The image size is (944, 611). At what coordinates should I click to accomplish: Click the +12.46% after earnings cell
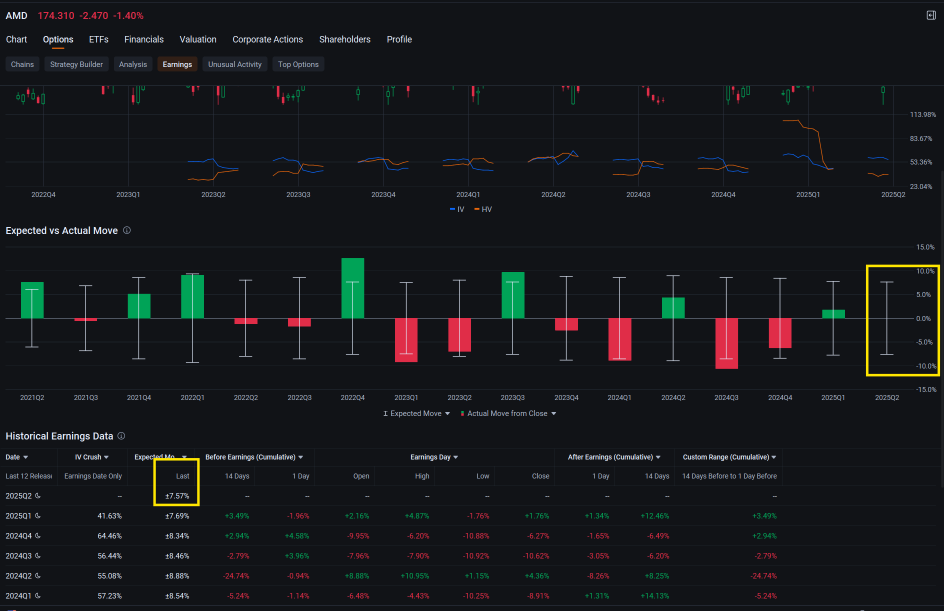pyautogui.click(x=655, y=516)
